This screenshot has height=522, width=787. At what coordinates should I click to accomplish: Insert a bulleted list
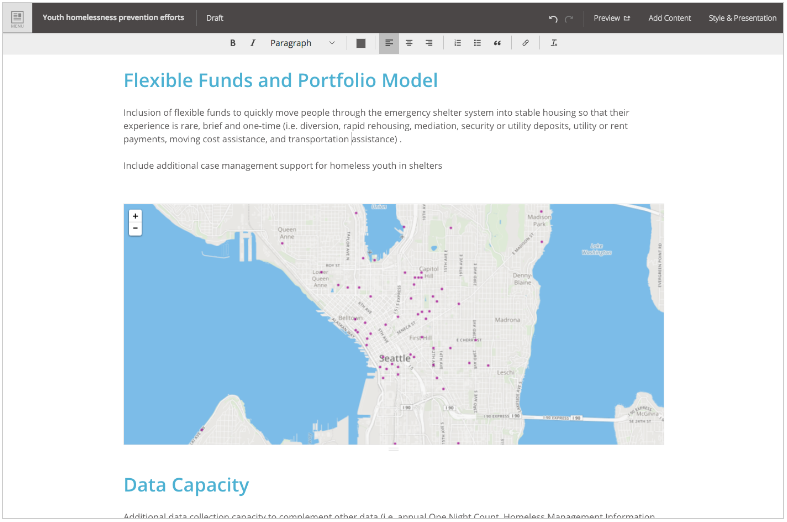click(x=477, y=43)
